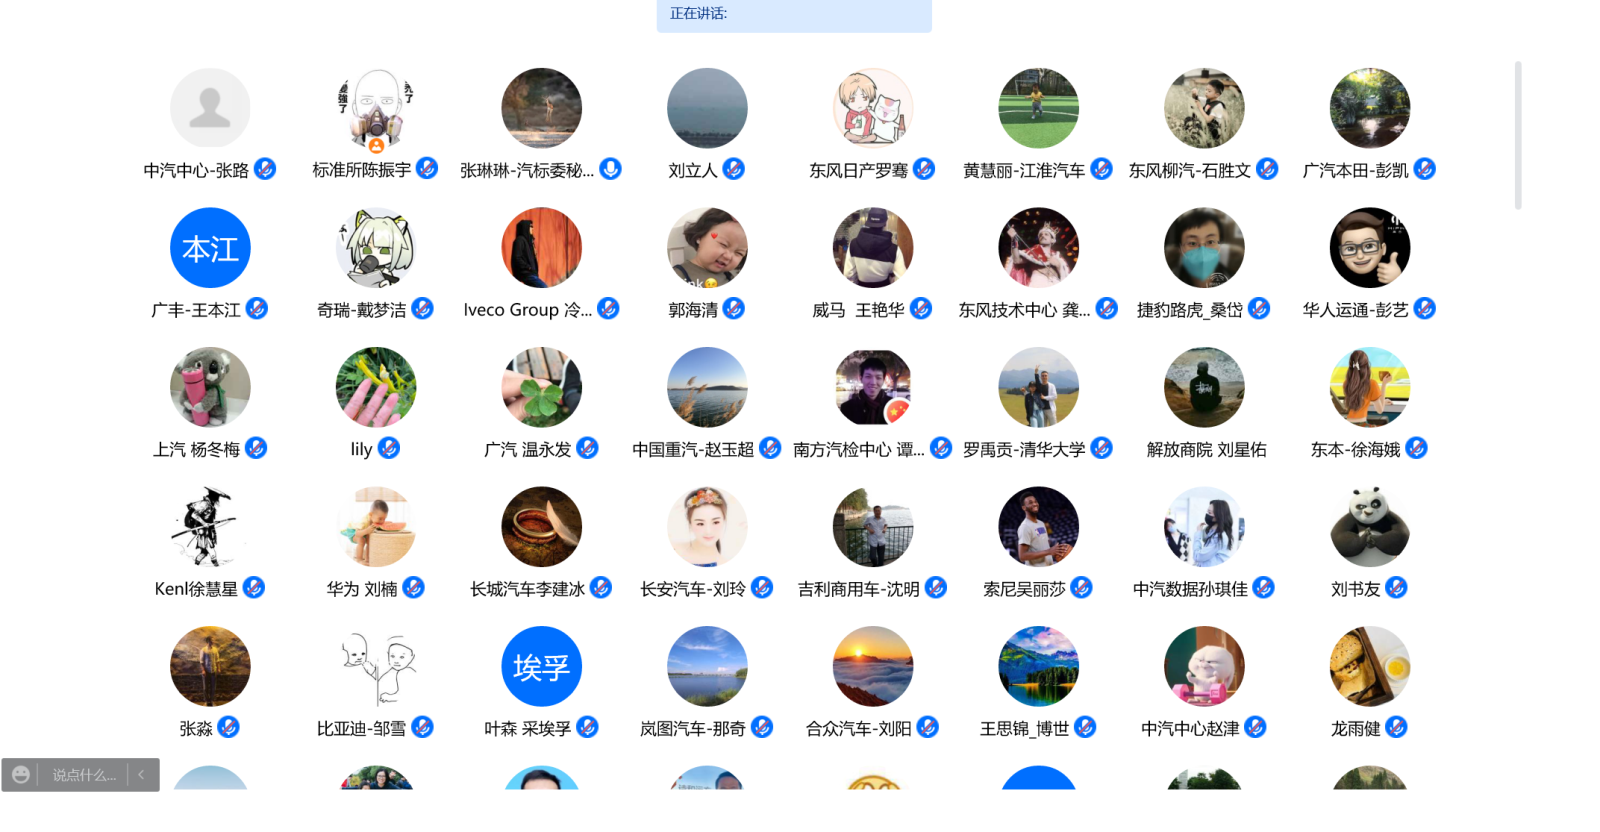Click the muted mic icon beside 龙雨健
Screen dimensions: 1600x832
click(1397, 727)
